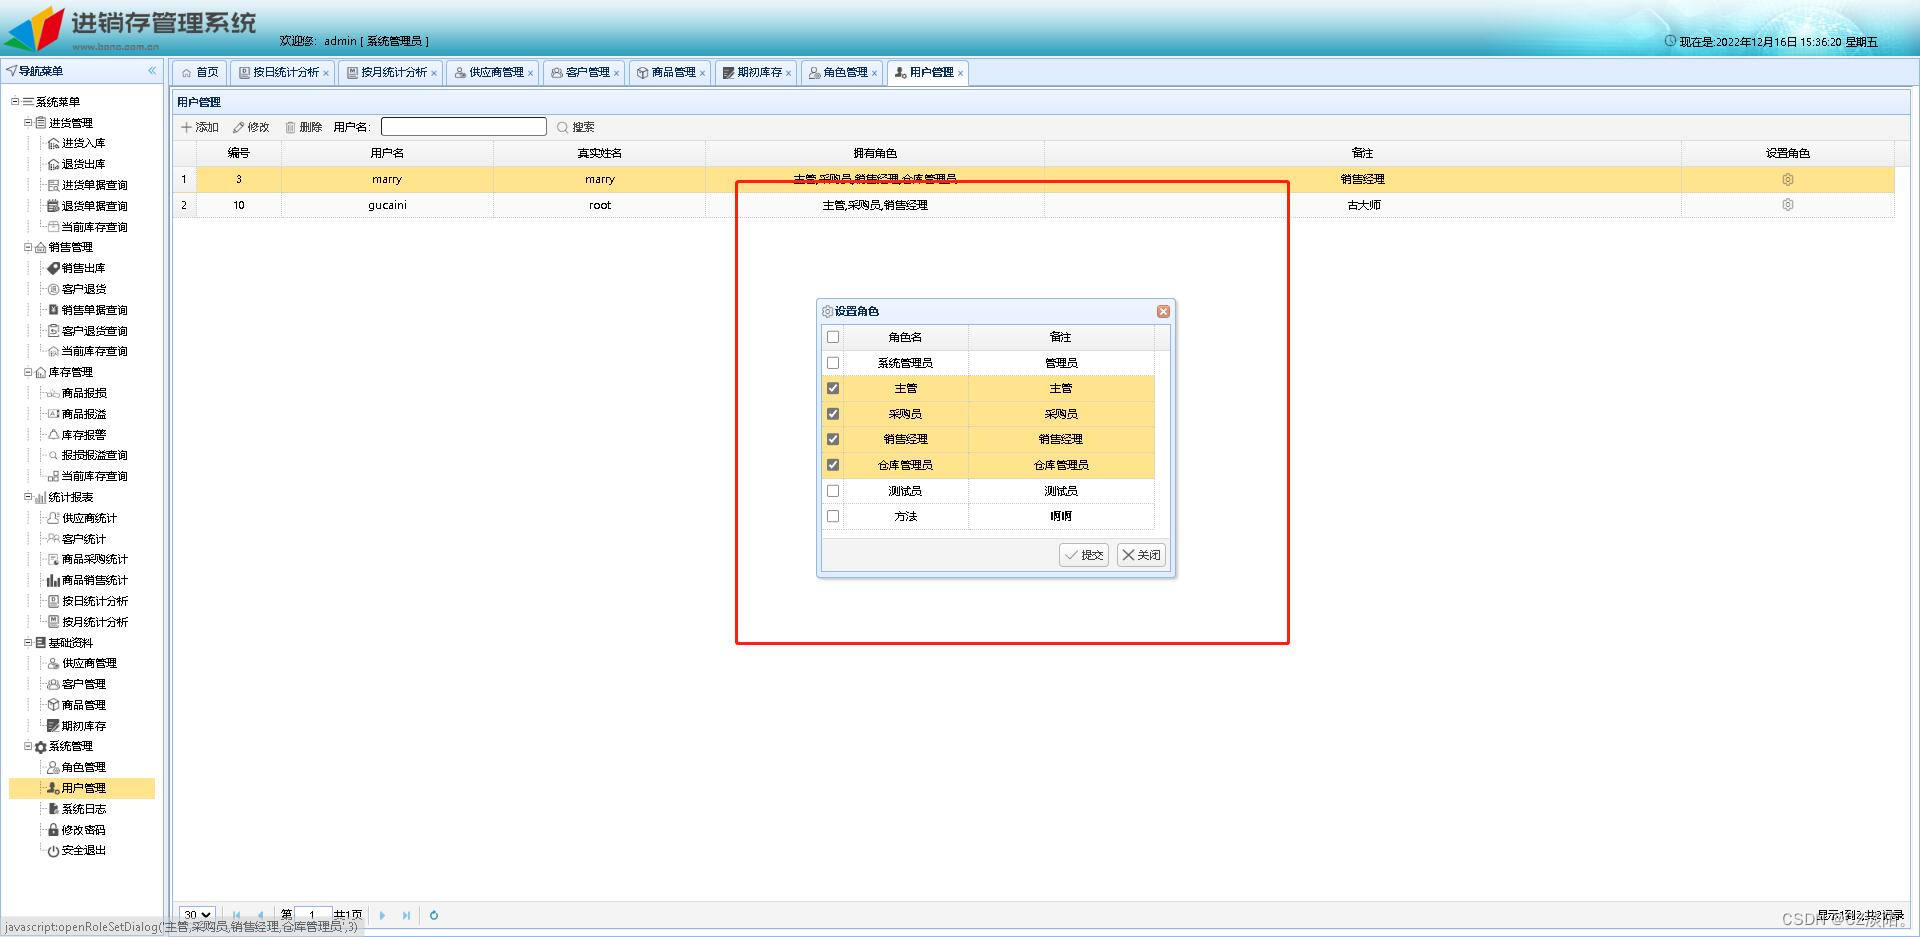Image resolution: width=1920 pixels, height=937 pixels.
Task: Click 安全退出 power item
Action: 83,850
